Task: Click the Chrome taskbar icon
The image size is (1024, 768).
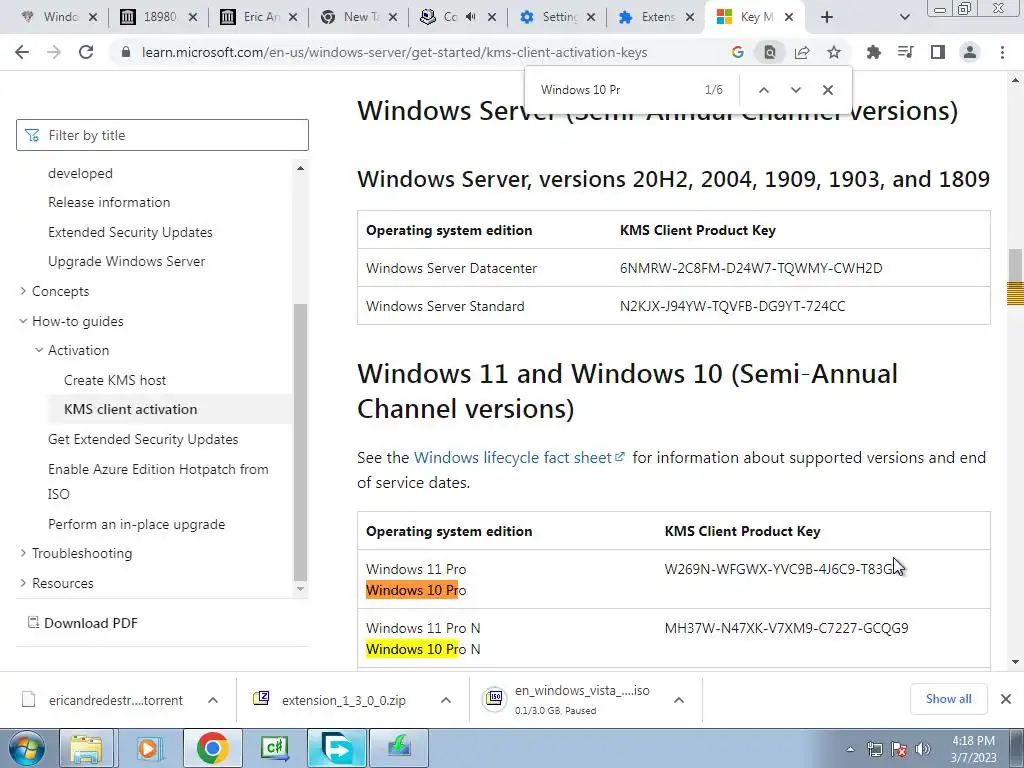Action: (x=212, y=748)
